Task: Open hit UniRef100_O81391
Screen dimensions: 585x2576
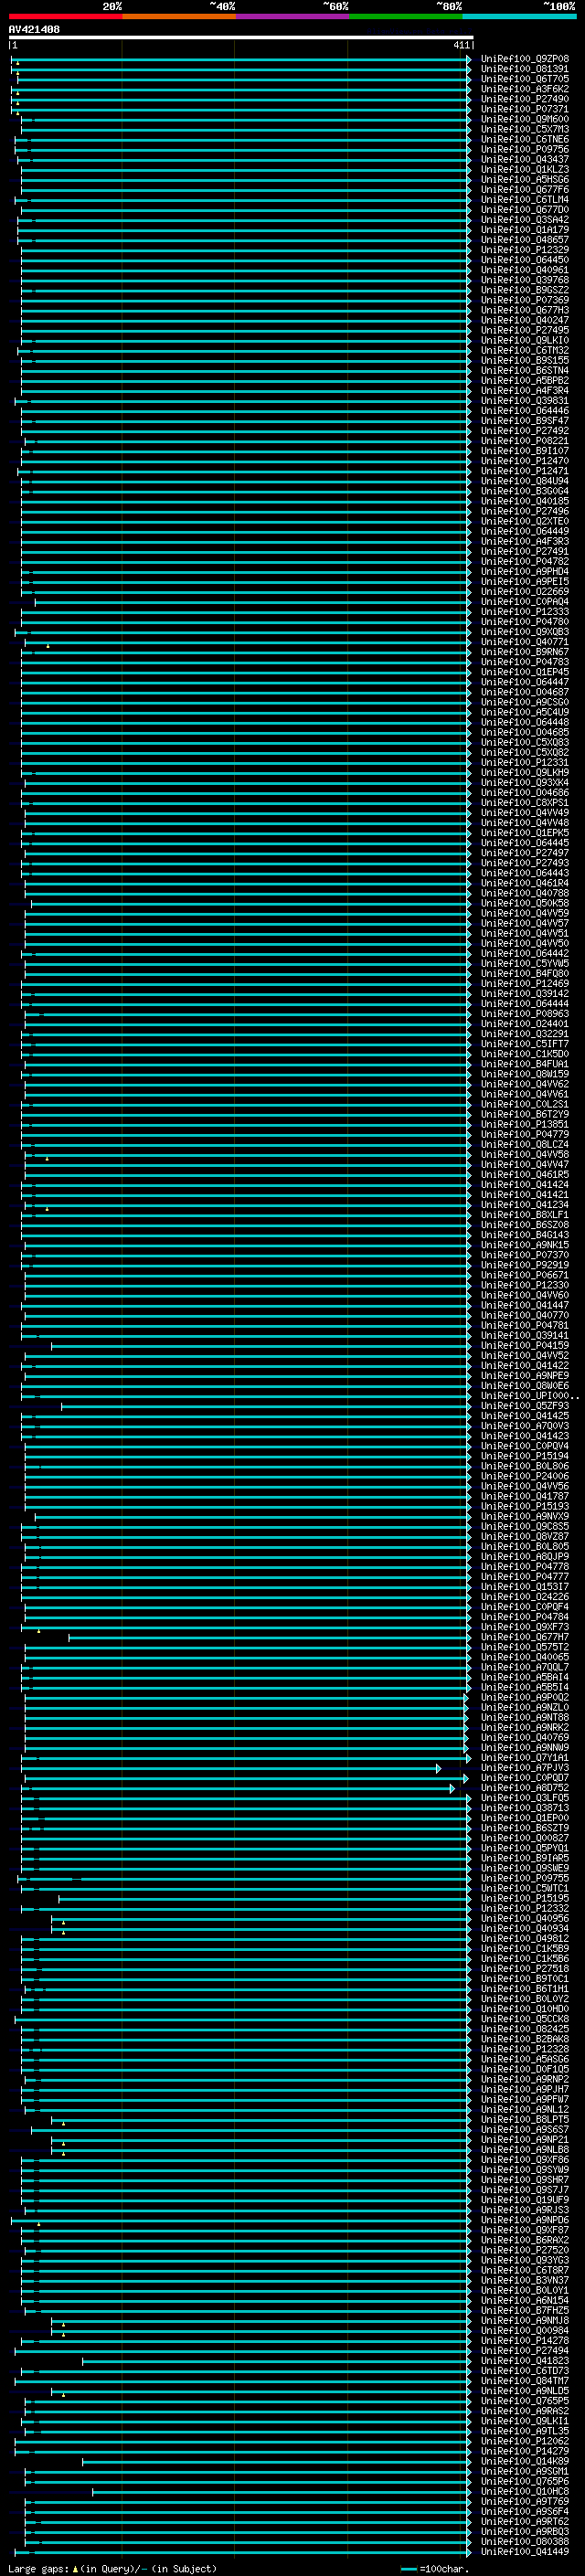Action: pyautogui.click(x=524, y=69)
